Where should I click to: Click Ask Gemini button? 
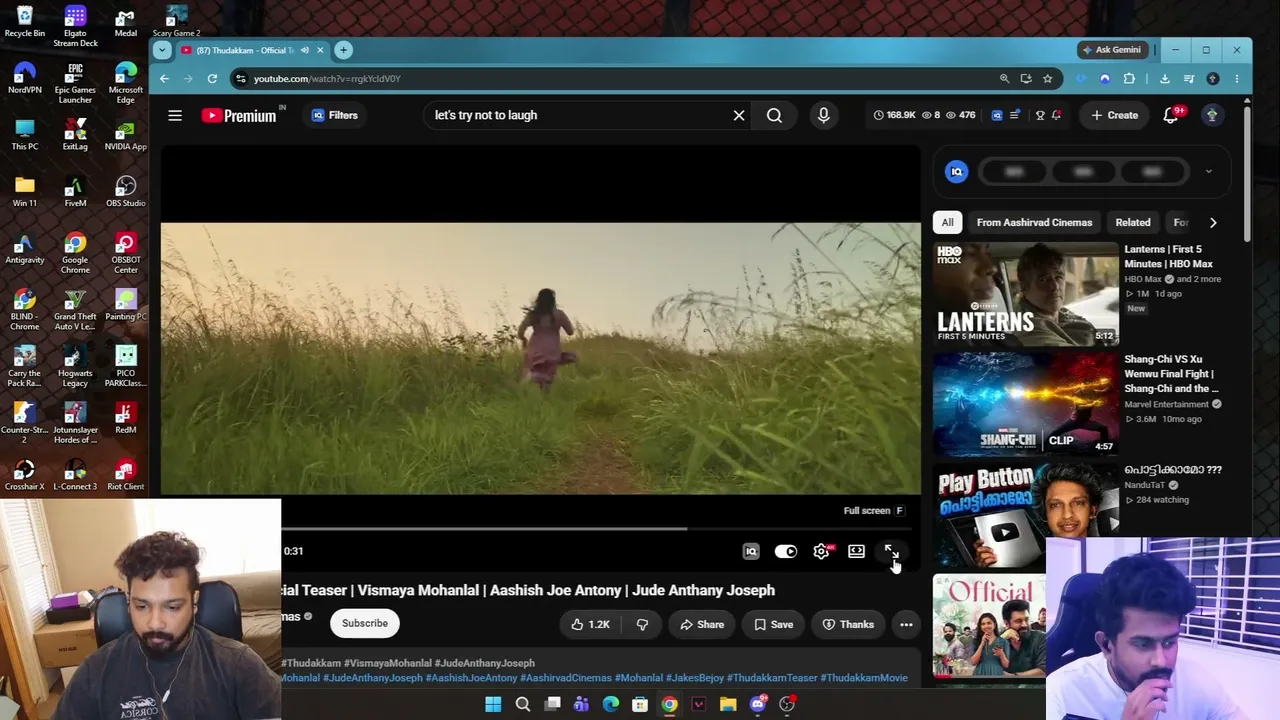click(1111, 50)
